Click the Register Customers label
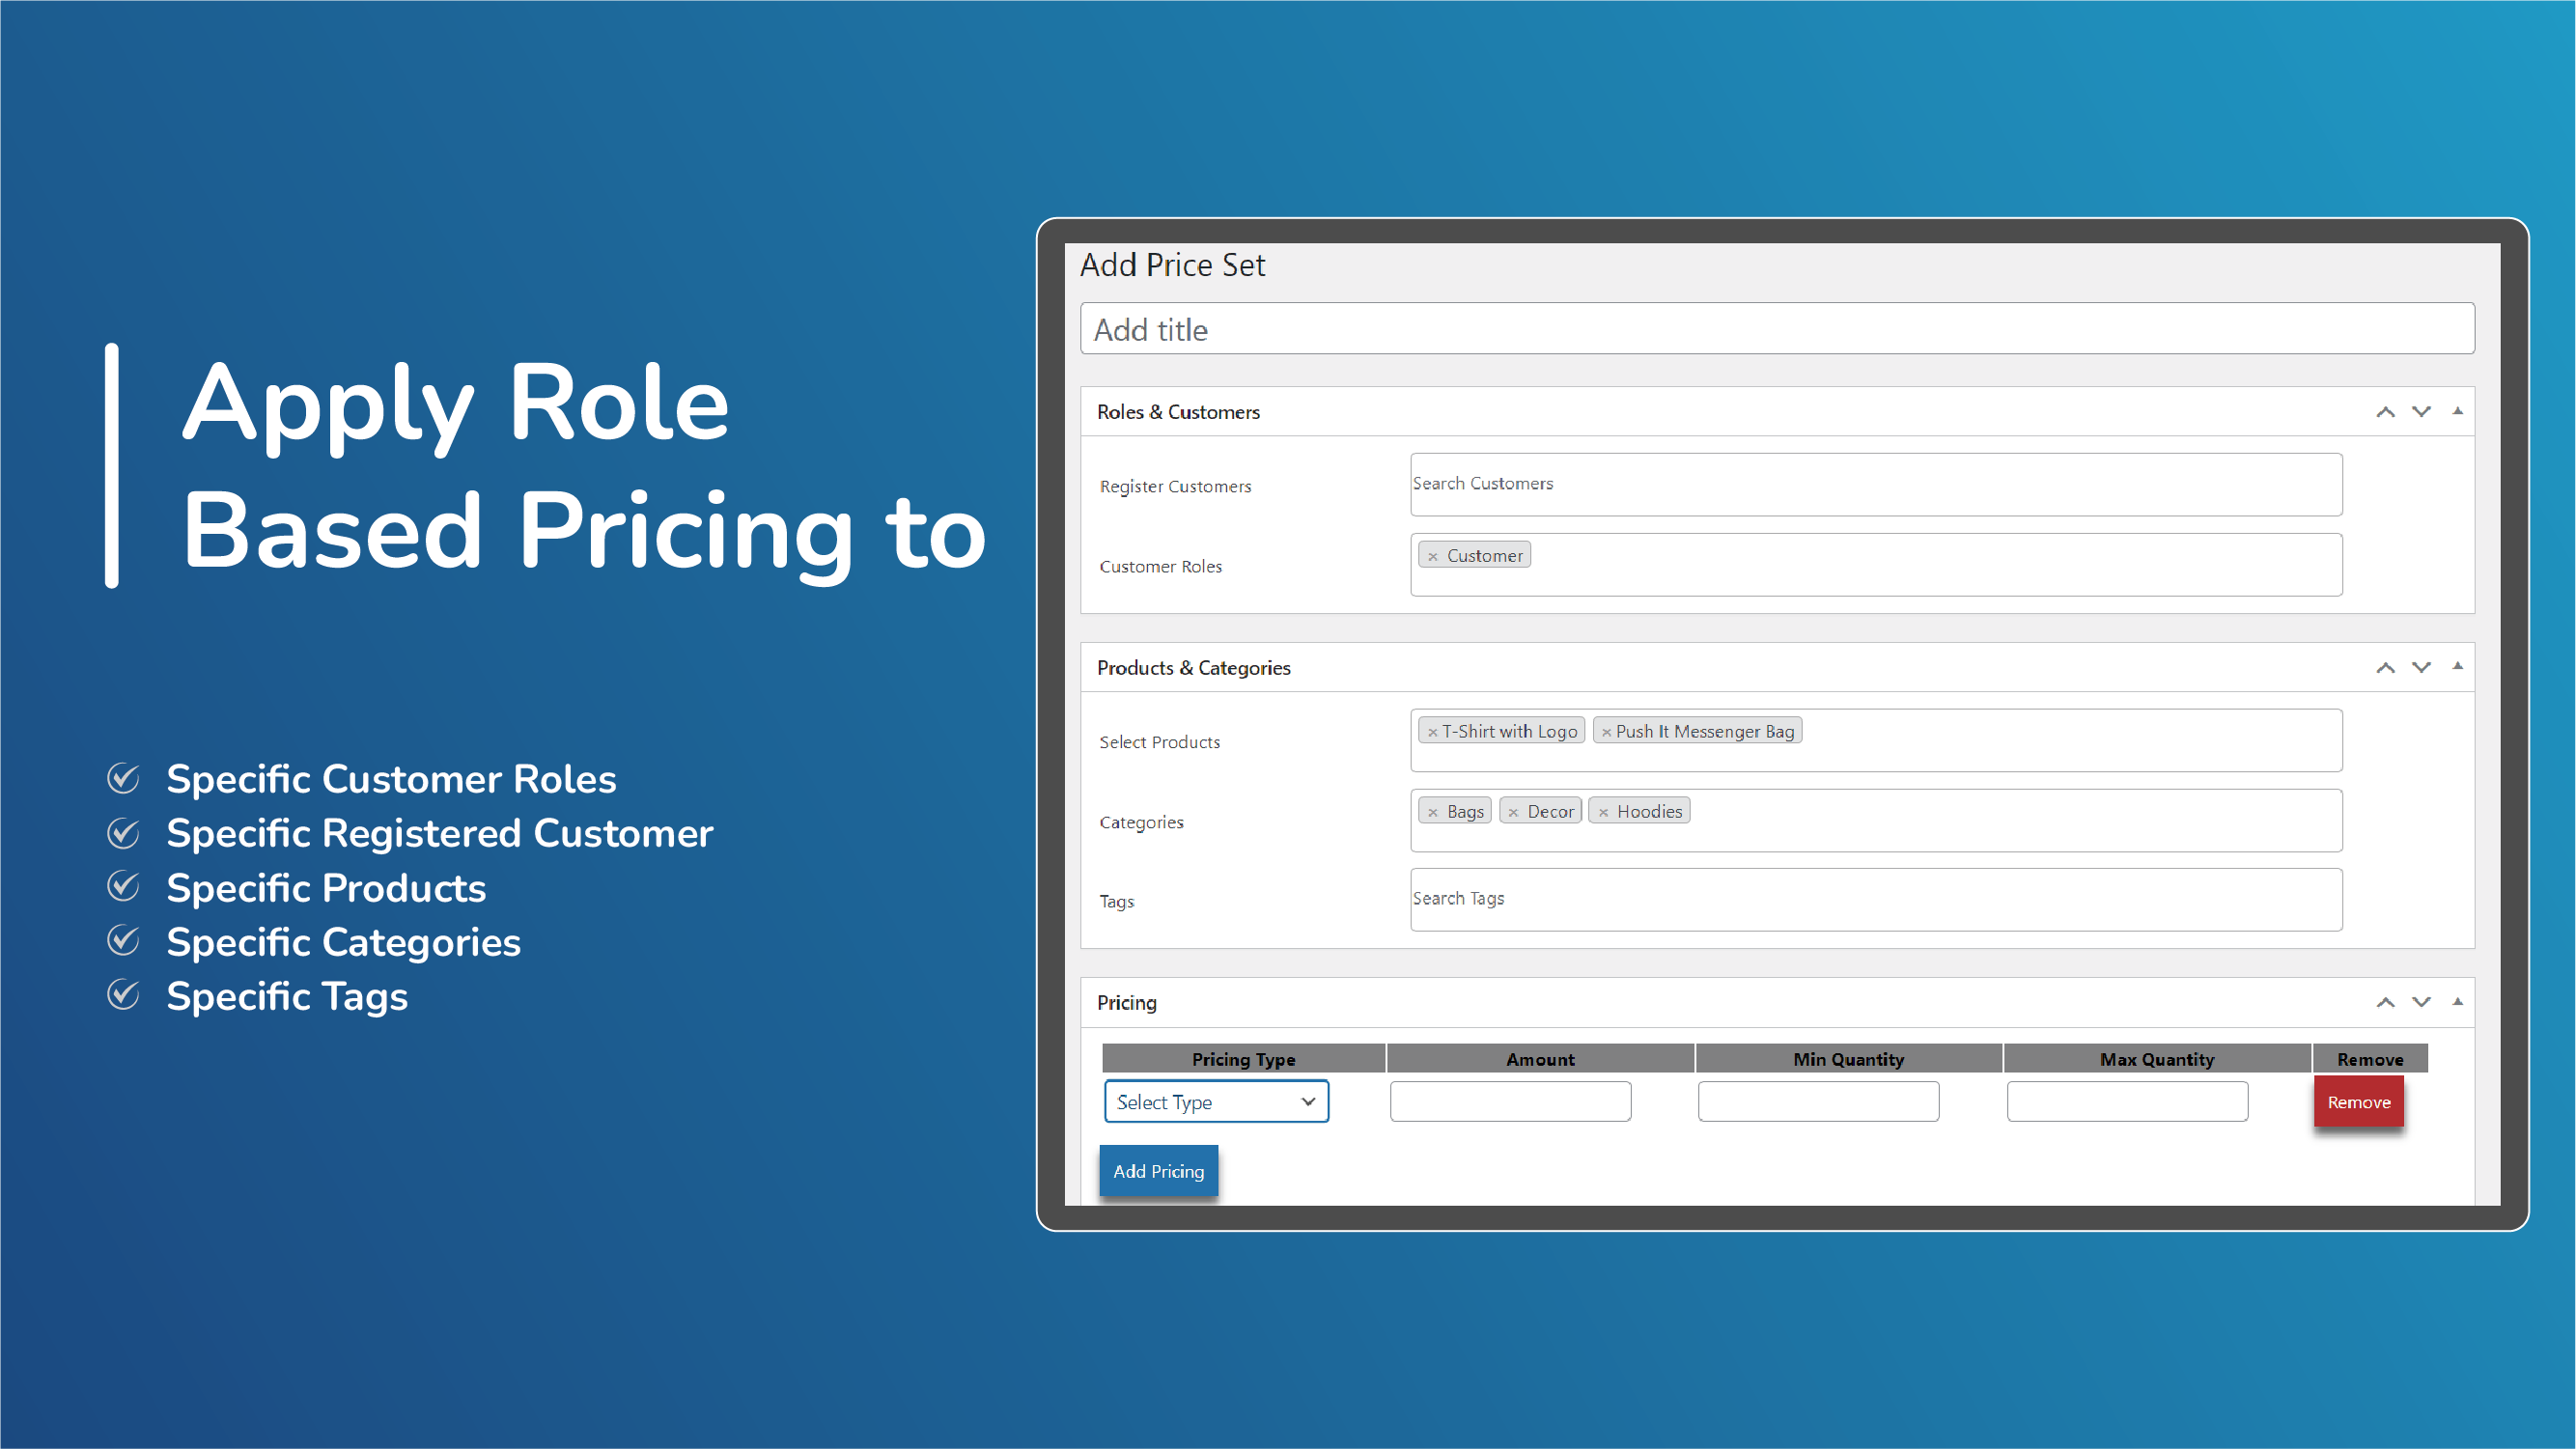 pos(1175,486)
